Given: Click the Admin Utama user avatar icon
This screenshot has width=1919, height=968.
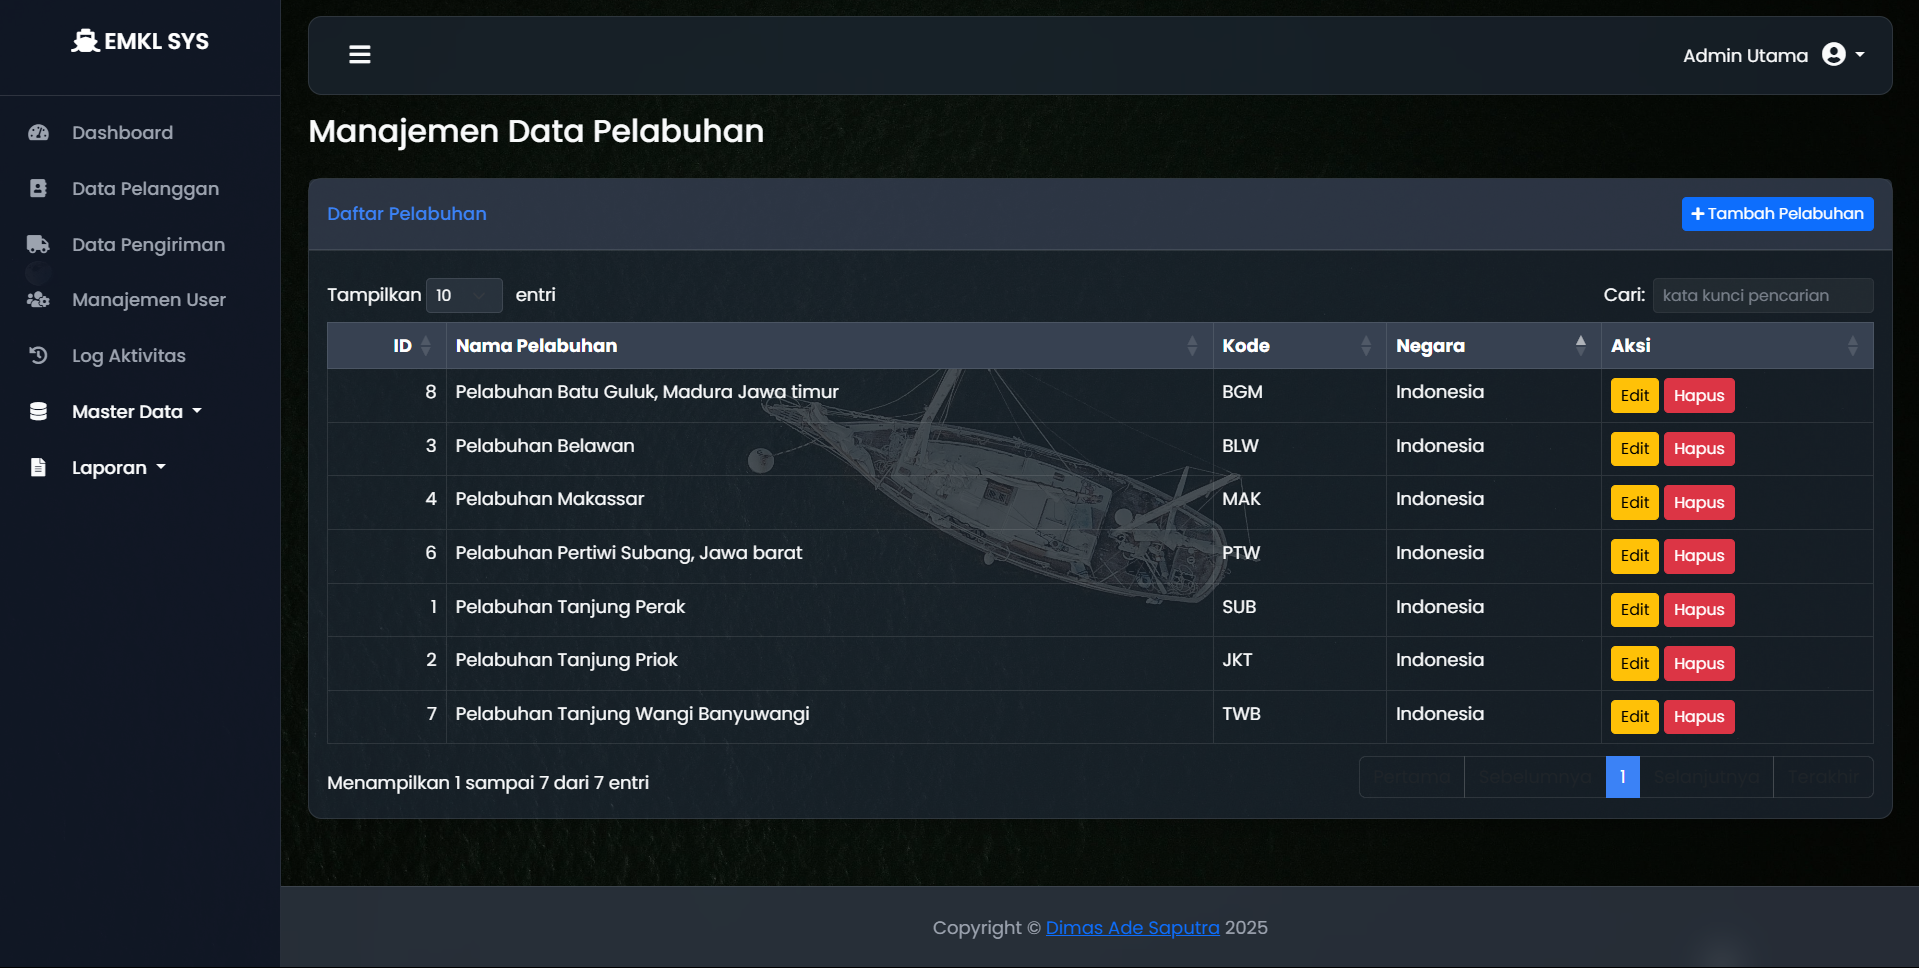Looking at the screenshot, I should click(1833, 55).
